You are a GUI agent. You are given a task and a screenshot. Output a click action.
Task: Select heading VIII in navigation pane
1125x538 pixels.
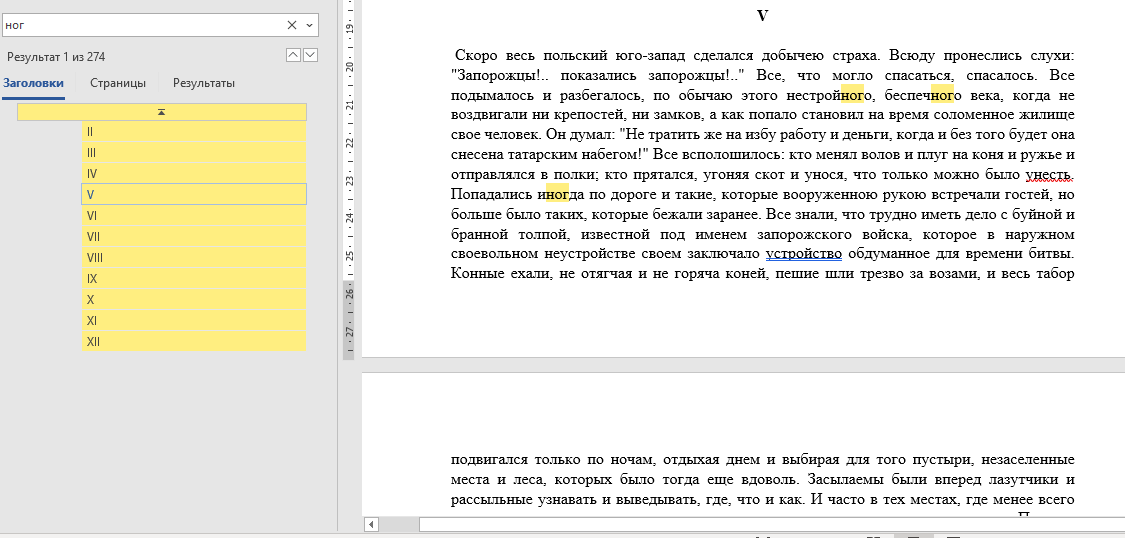click(x=194, y=258)
